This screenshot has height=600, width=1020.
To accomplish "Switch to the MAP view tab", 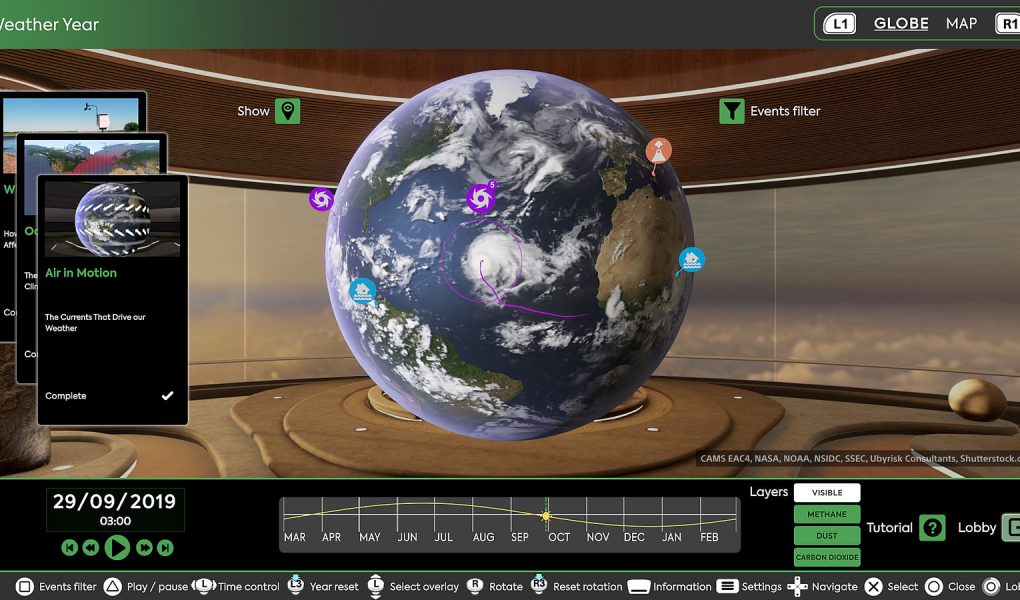I will point(961,24).
